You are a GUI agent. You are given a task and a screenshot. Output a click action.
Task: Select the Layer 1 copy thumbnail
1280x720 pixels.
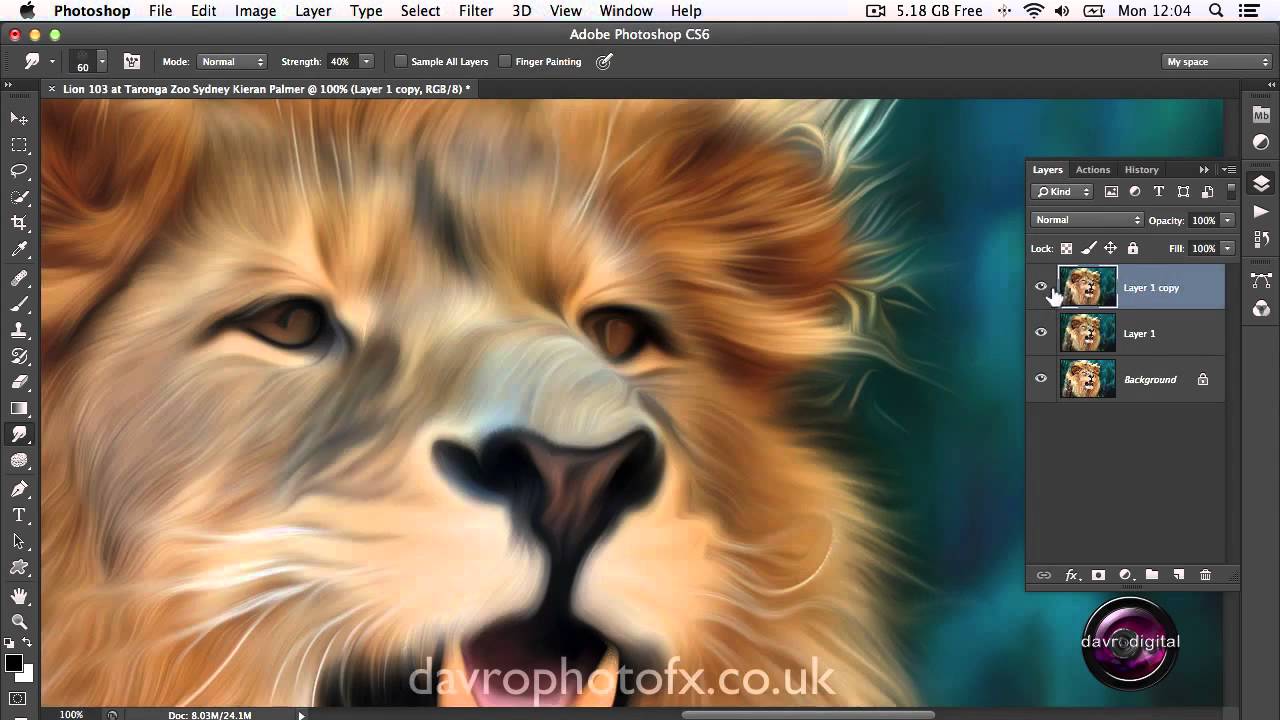pos(1087,287)
